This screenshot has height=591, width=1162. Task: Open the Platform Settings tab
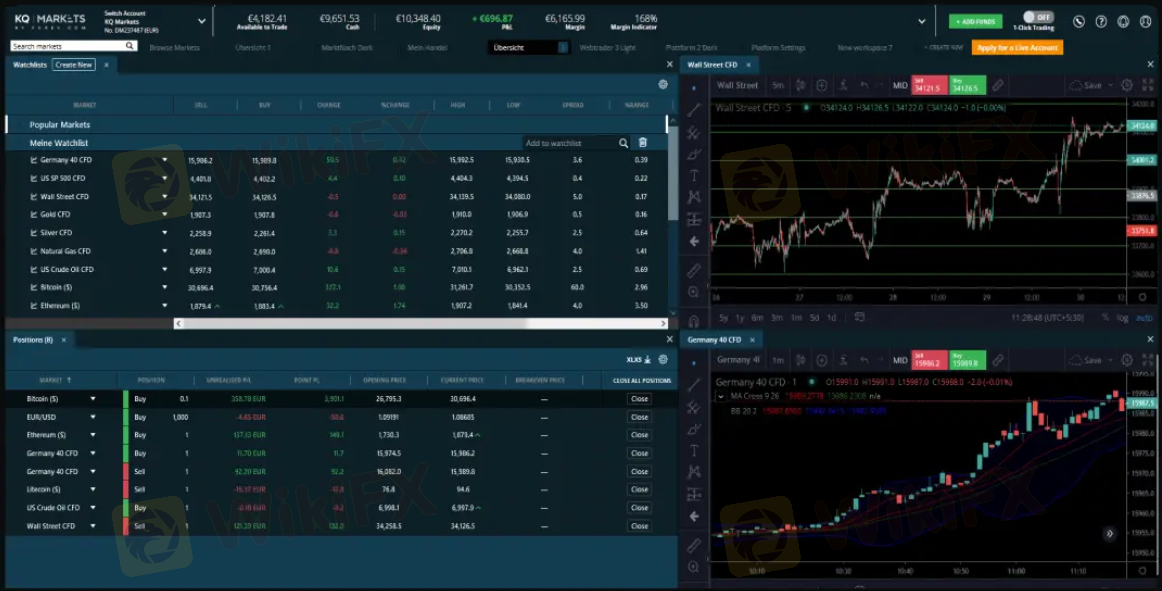coord(778,47)
